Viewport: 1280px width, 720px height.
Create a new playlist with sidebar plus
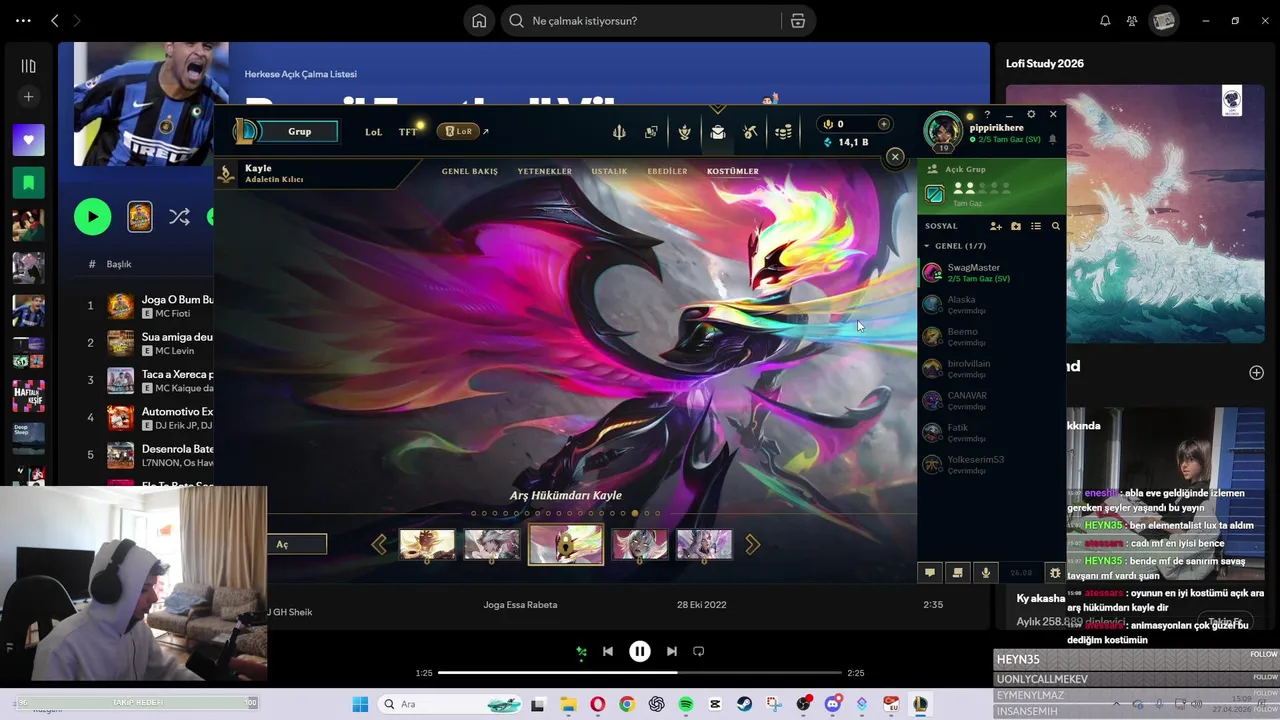pos(28,97)
